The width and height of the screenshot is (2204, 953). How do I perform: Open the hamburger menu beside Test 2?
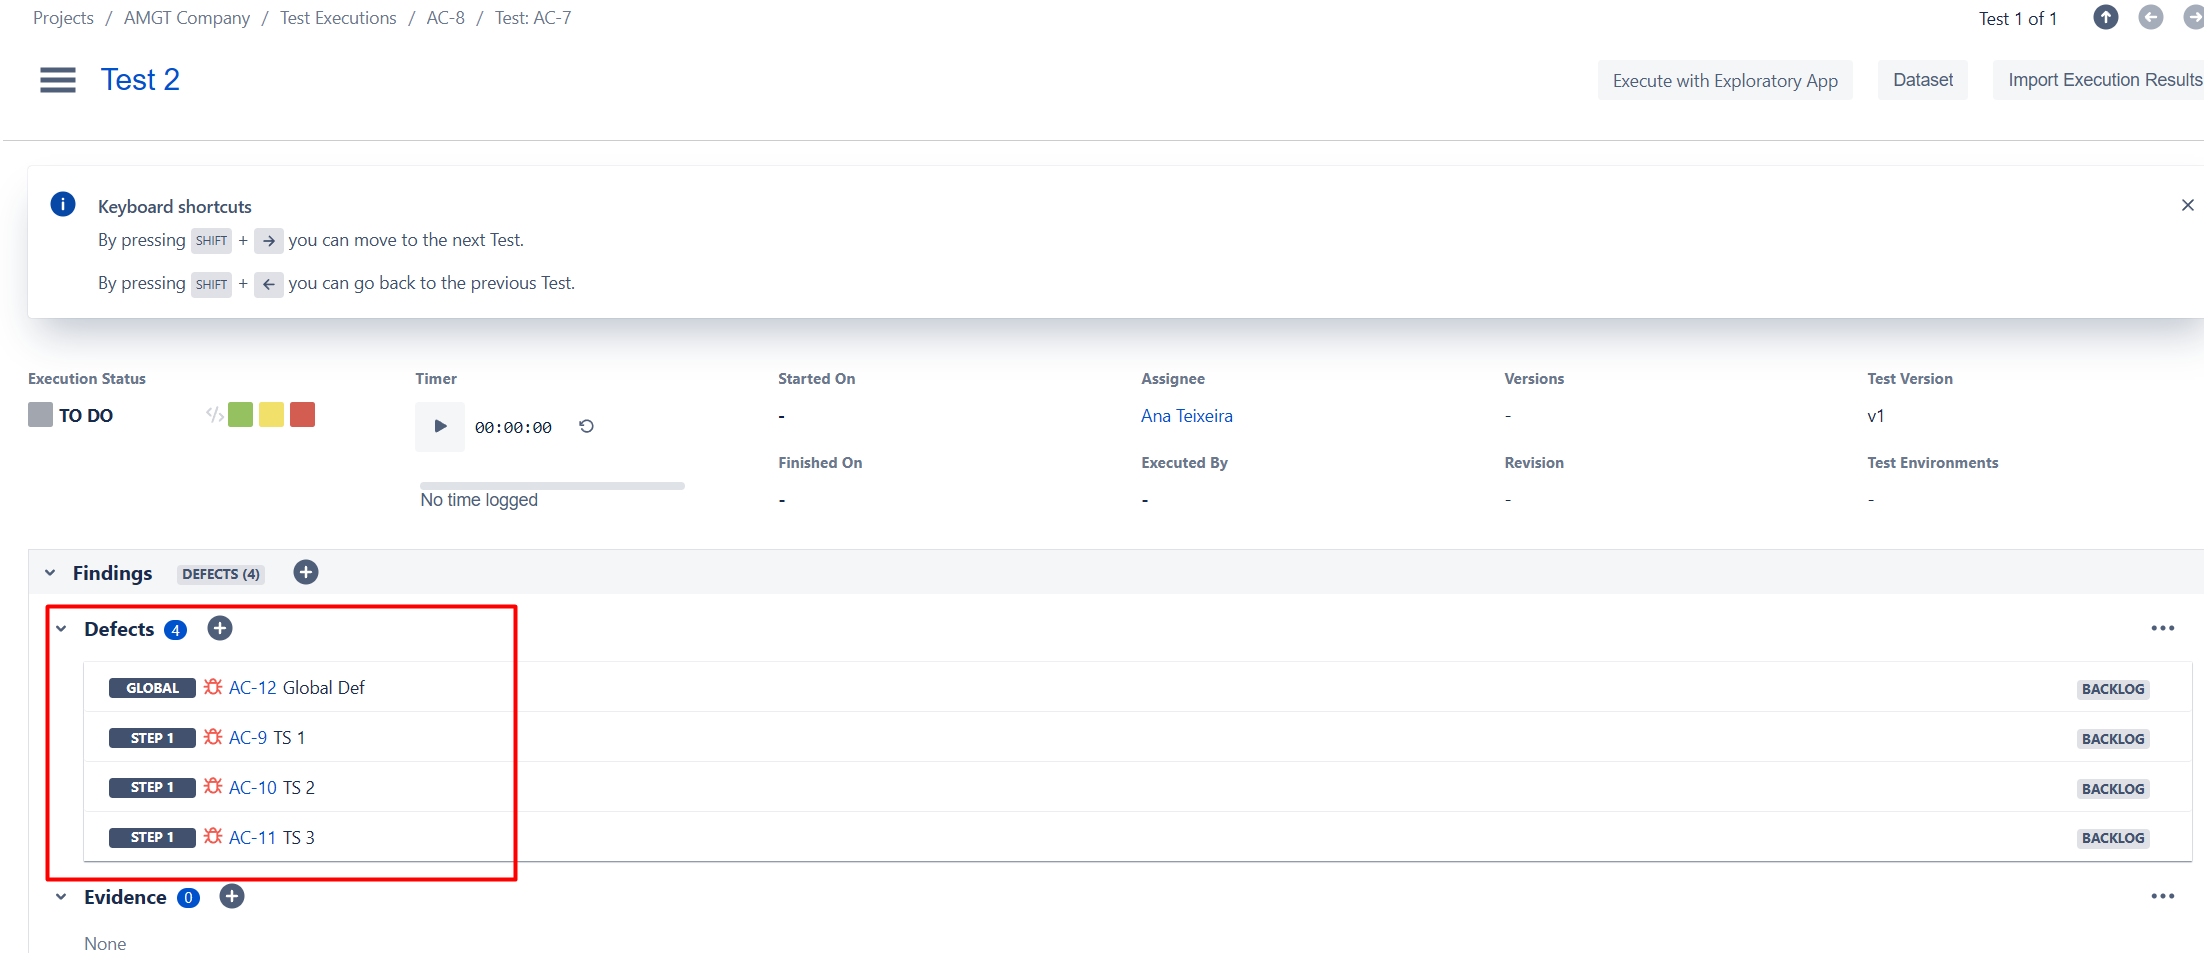[57, 80]
